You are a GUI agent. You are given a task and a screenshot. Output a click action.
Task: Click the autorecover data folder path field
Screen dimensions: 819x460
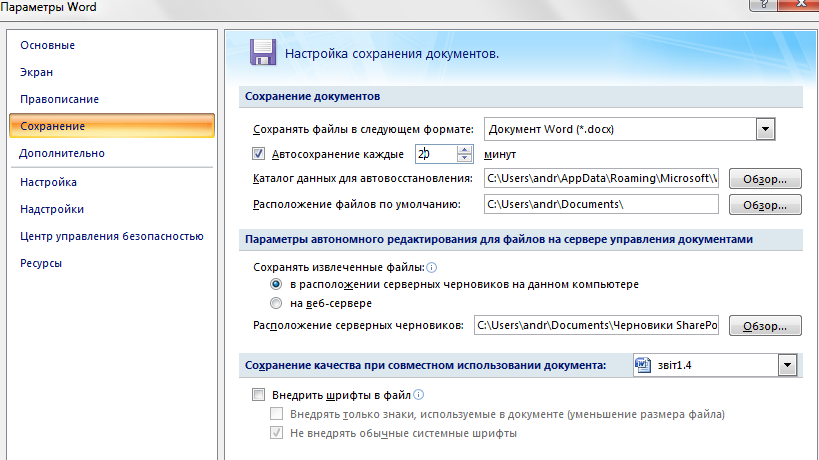click(x=601, y=179)
